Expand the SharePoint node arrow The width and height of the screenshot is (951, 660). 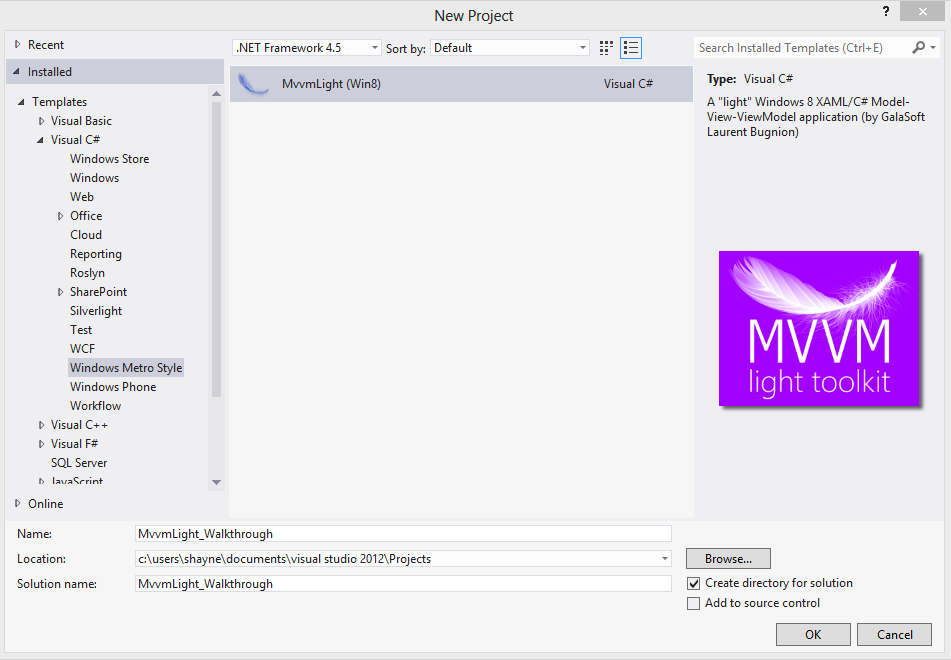point(60,292)
